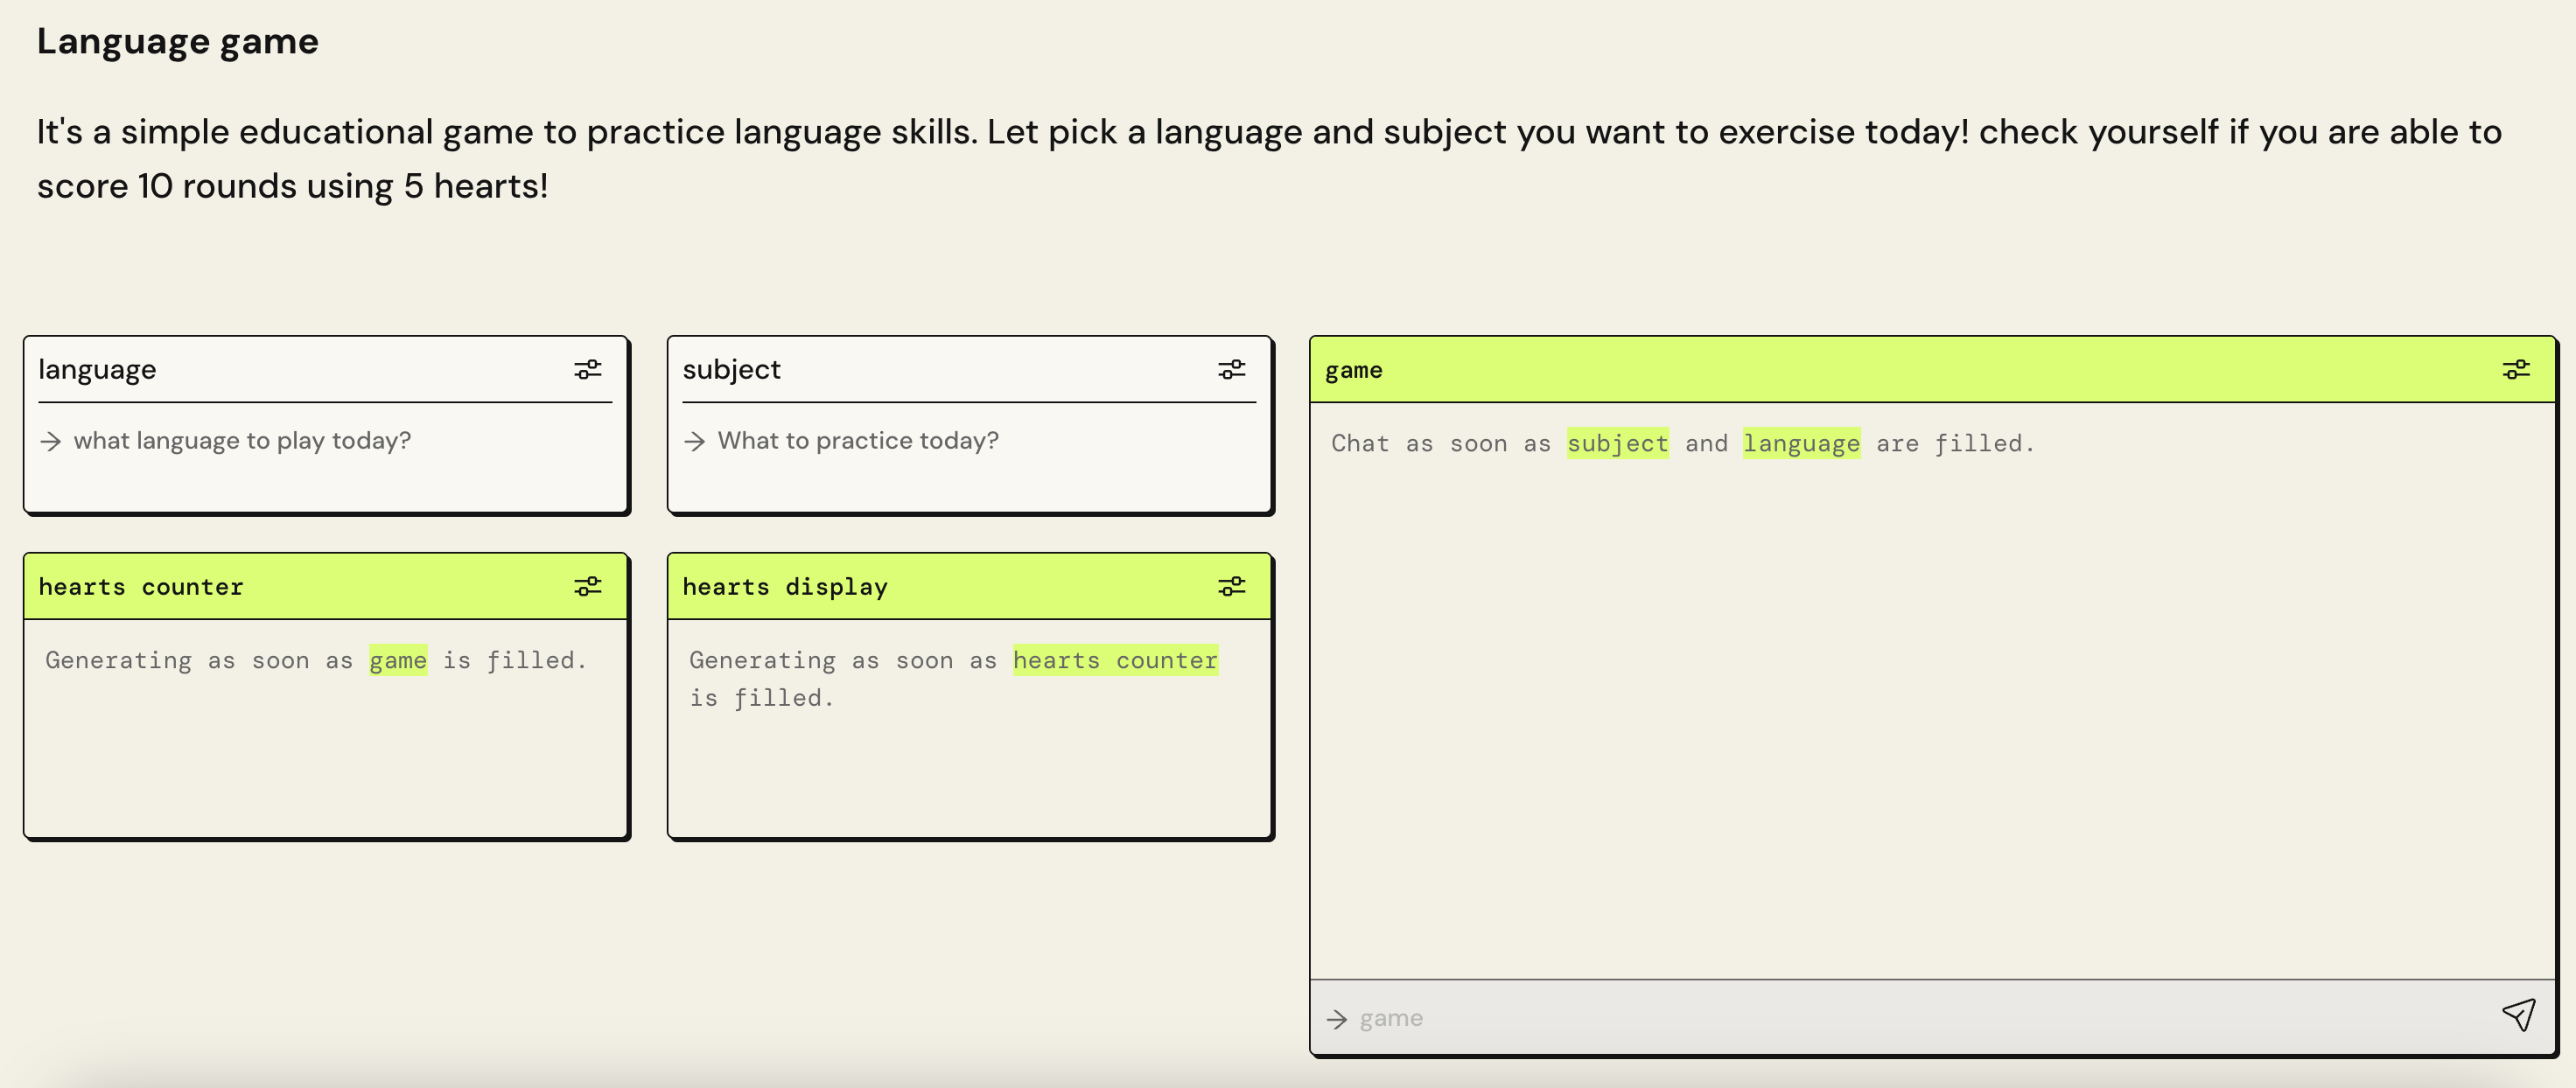Open settings icon on language card
The image size is (2576, 1088).
588,370
